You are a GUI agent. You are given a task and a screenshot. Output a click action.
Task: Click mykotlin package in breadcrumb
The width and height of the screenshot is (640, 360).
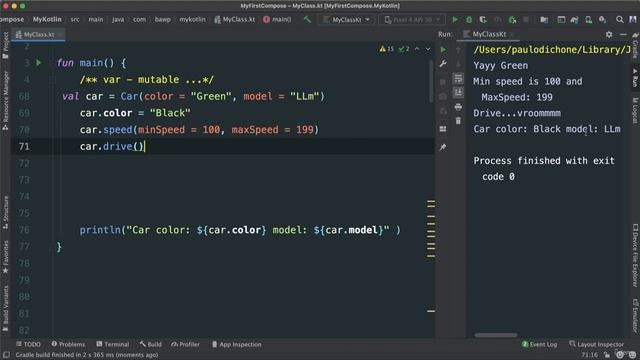192,19
